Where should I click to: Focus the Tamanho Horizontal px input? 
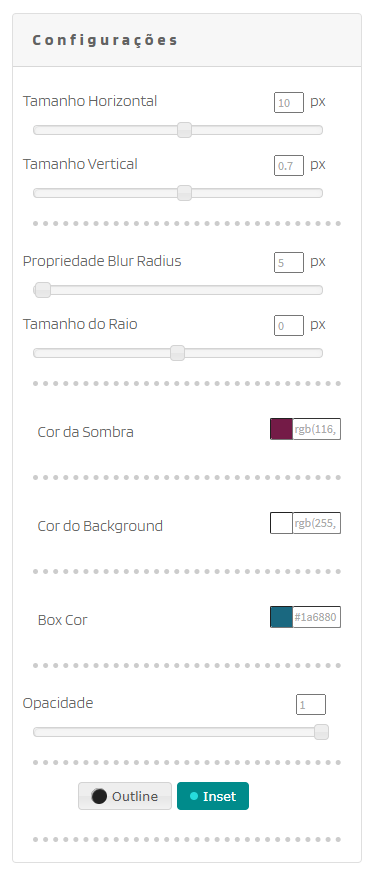[289, 103]
